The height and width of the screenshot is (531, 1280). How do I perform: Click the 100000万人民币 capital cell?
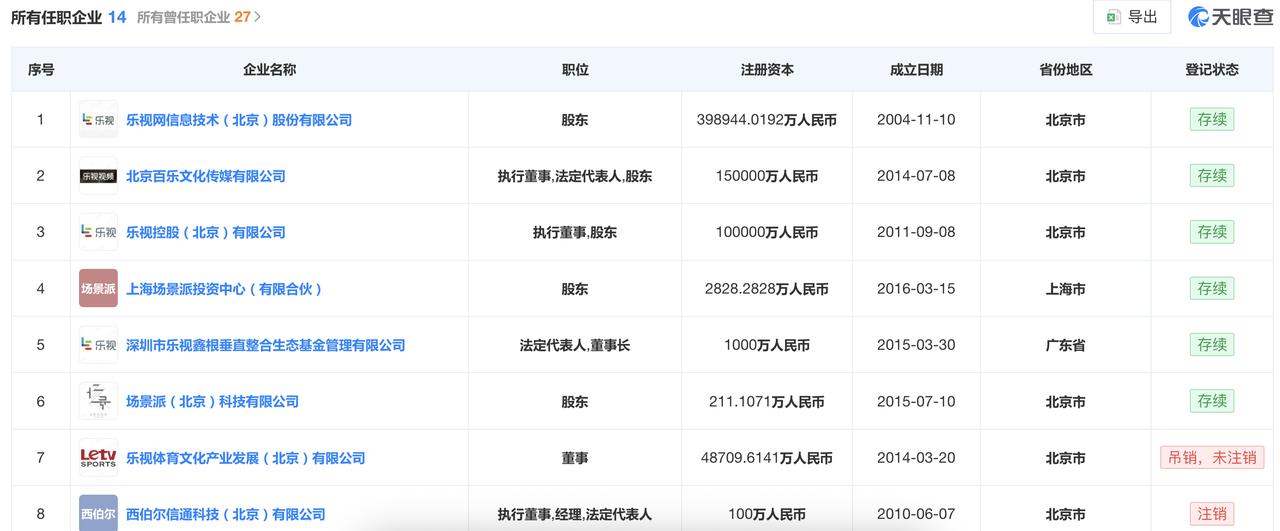[767, 232]
